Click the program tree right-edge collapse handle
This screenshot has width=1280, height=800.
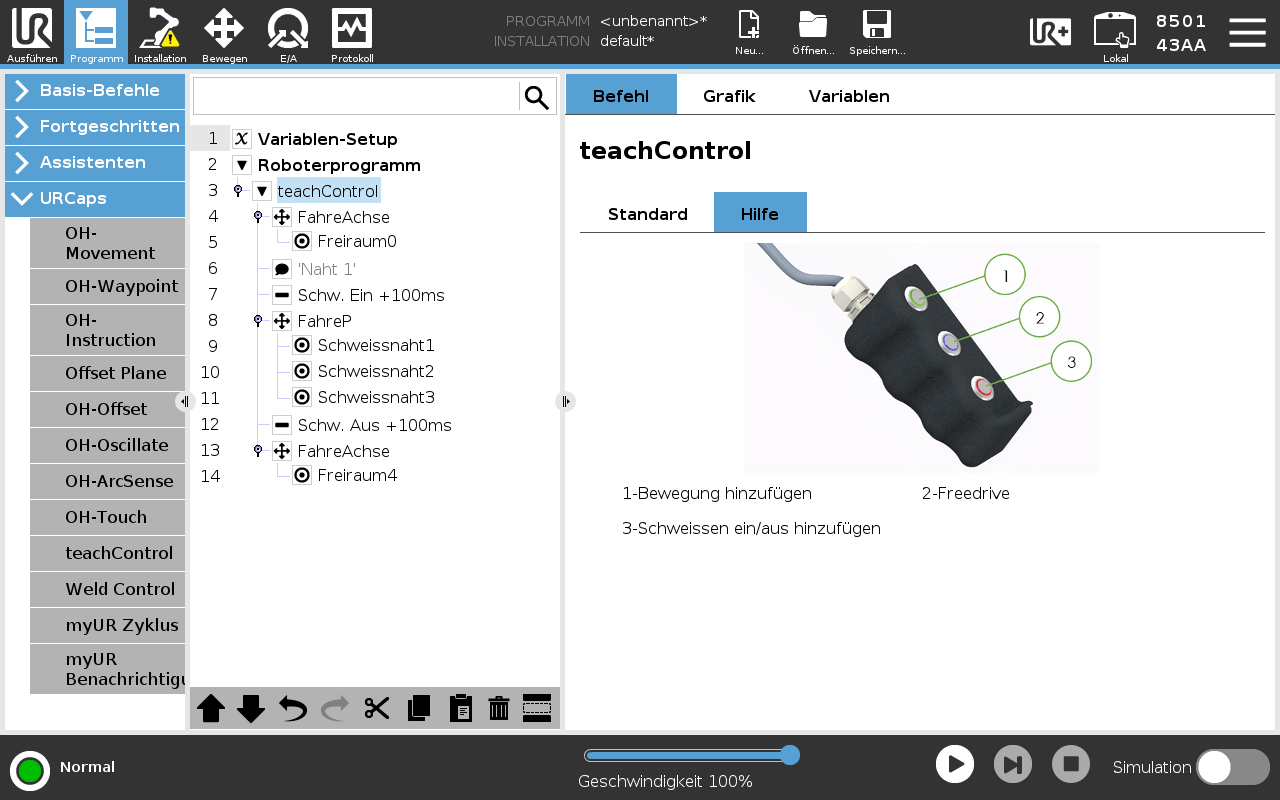point(565,401)
